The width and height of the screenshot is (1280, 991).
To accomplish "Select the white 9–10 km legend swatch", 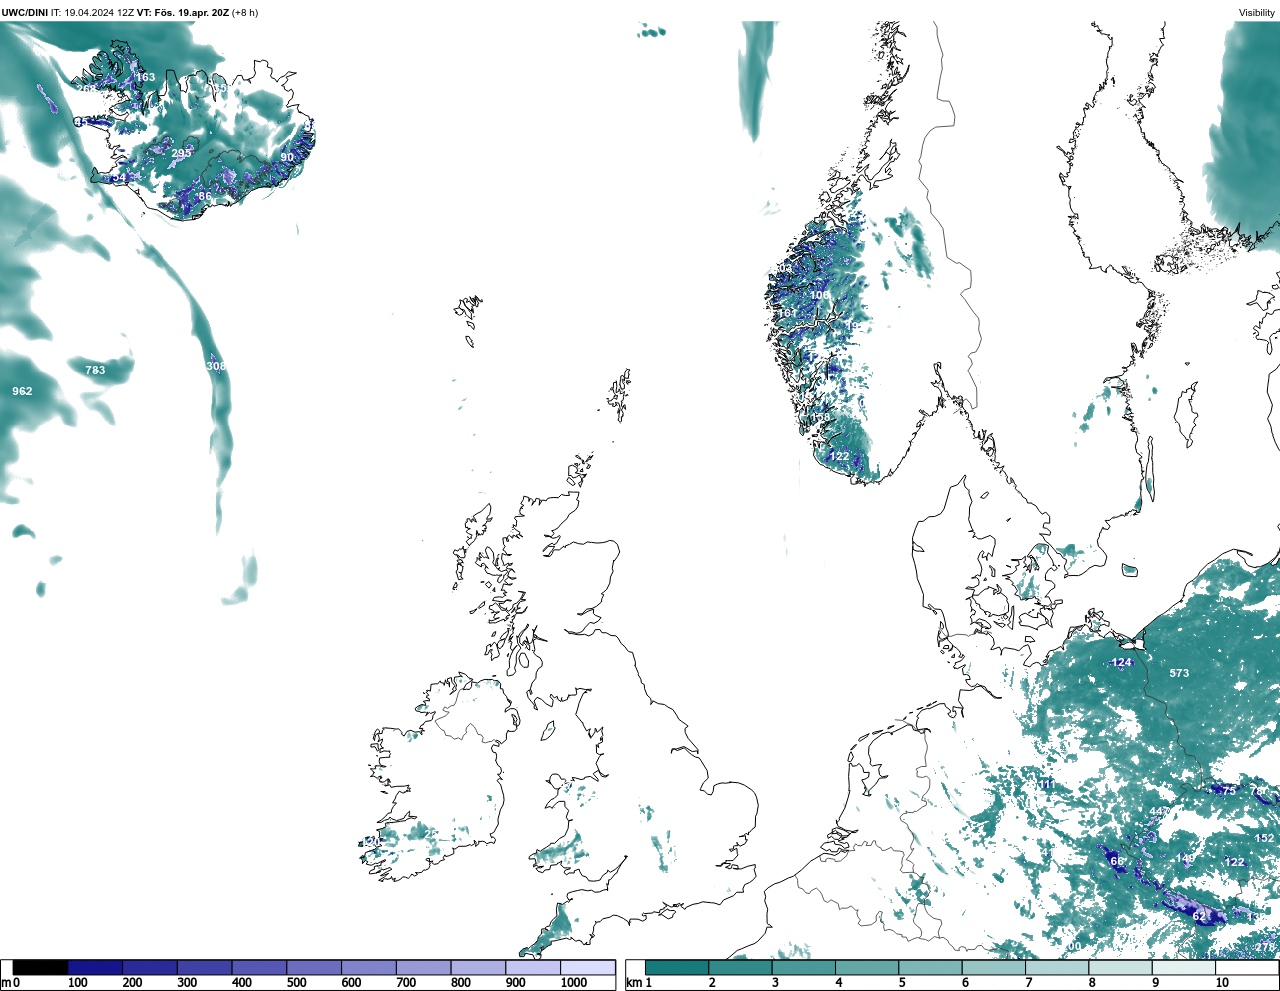I will (x=1183, y=968).
